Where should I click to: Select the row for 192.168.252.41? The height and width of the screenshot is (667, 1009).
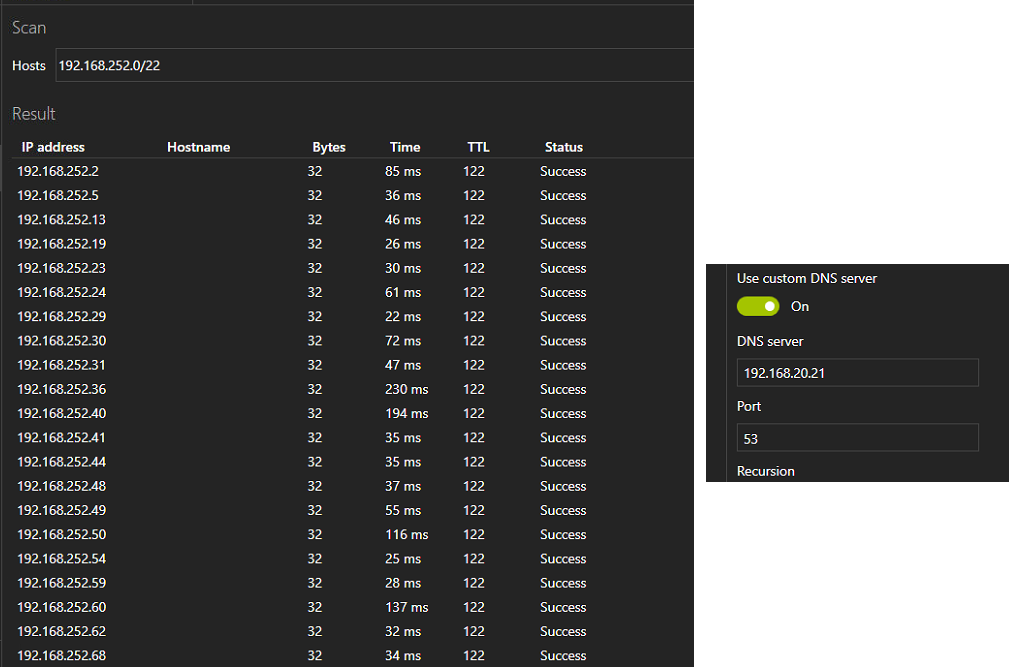pyautogui.click(x=352, y=438)
